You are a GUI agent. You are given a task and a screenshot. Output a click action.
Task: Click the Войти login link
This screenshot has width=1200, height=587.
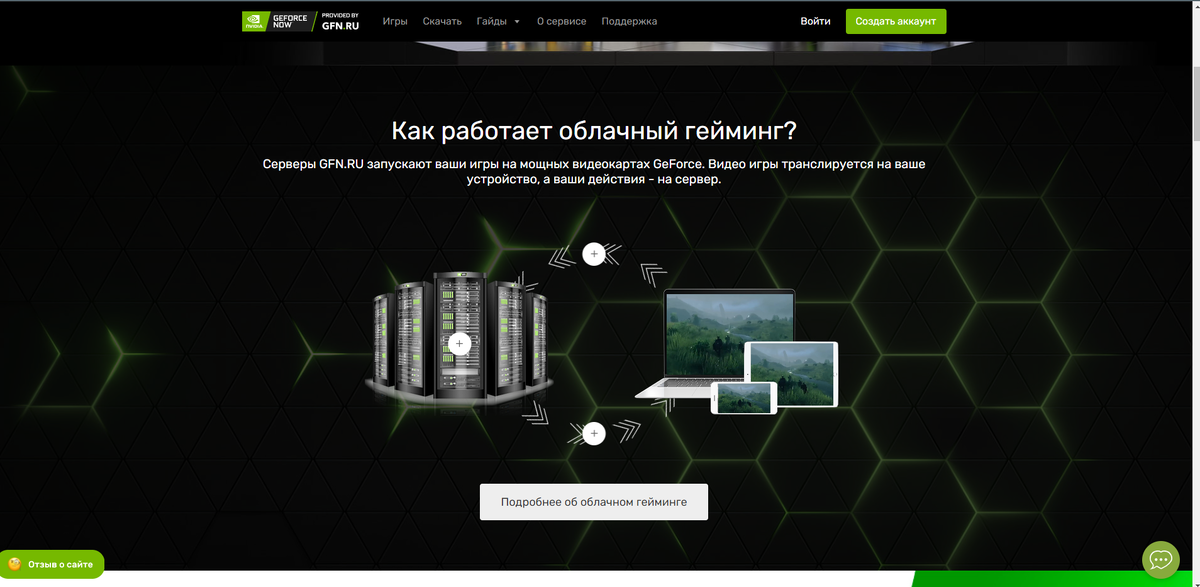coord(815,21)
